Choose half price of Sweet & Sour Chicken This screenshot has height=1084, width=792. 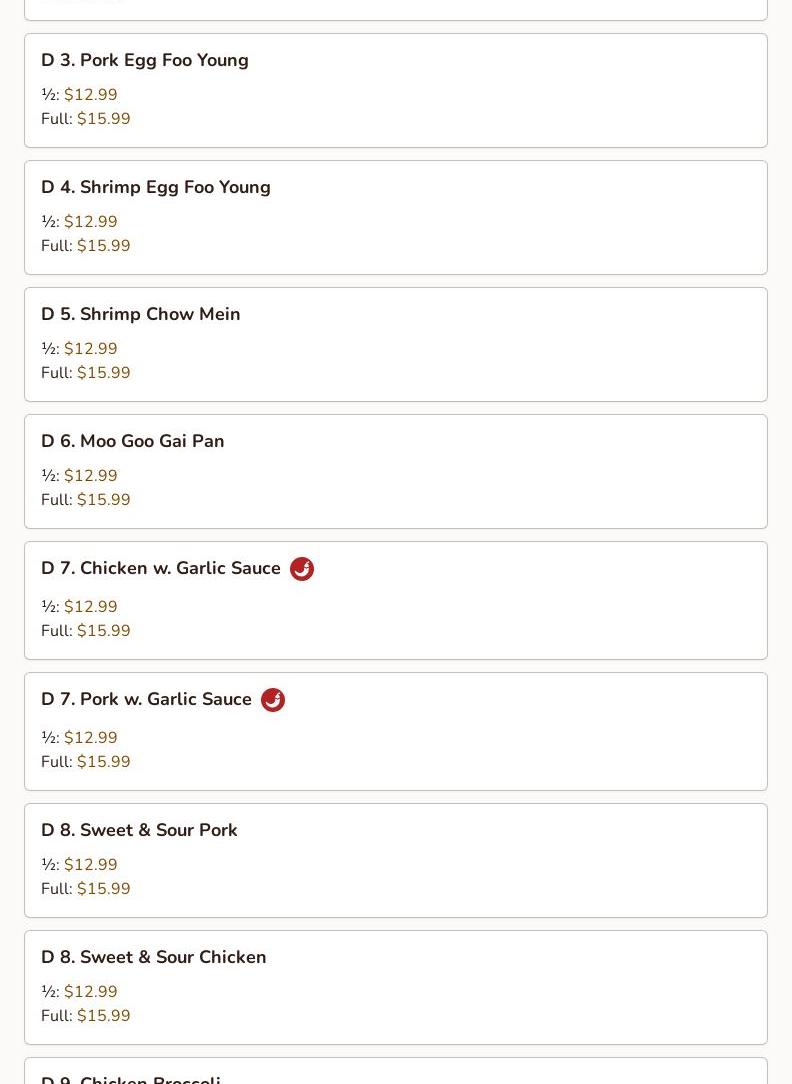click(x=91, y=991)
